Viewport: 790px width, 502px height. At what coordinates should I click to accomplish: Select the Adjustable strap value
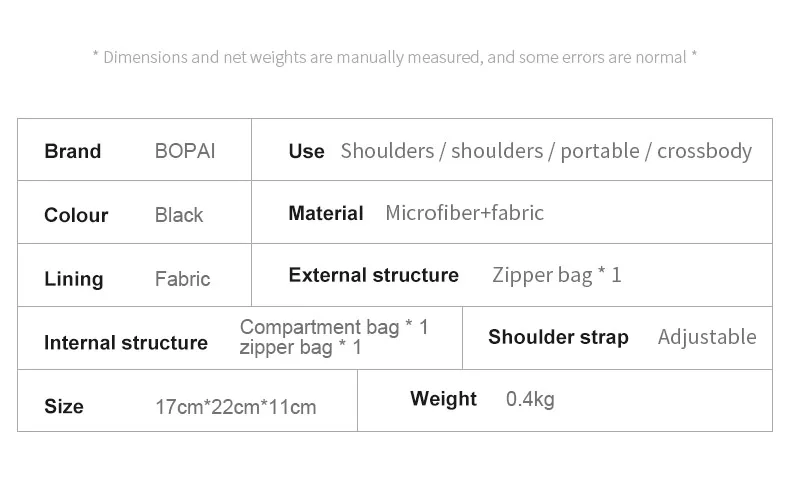pos(707,337)
